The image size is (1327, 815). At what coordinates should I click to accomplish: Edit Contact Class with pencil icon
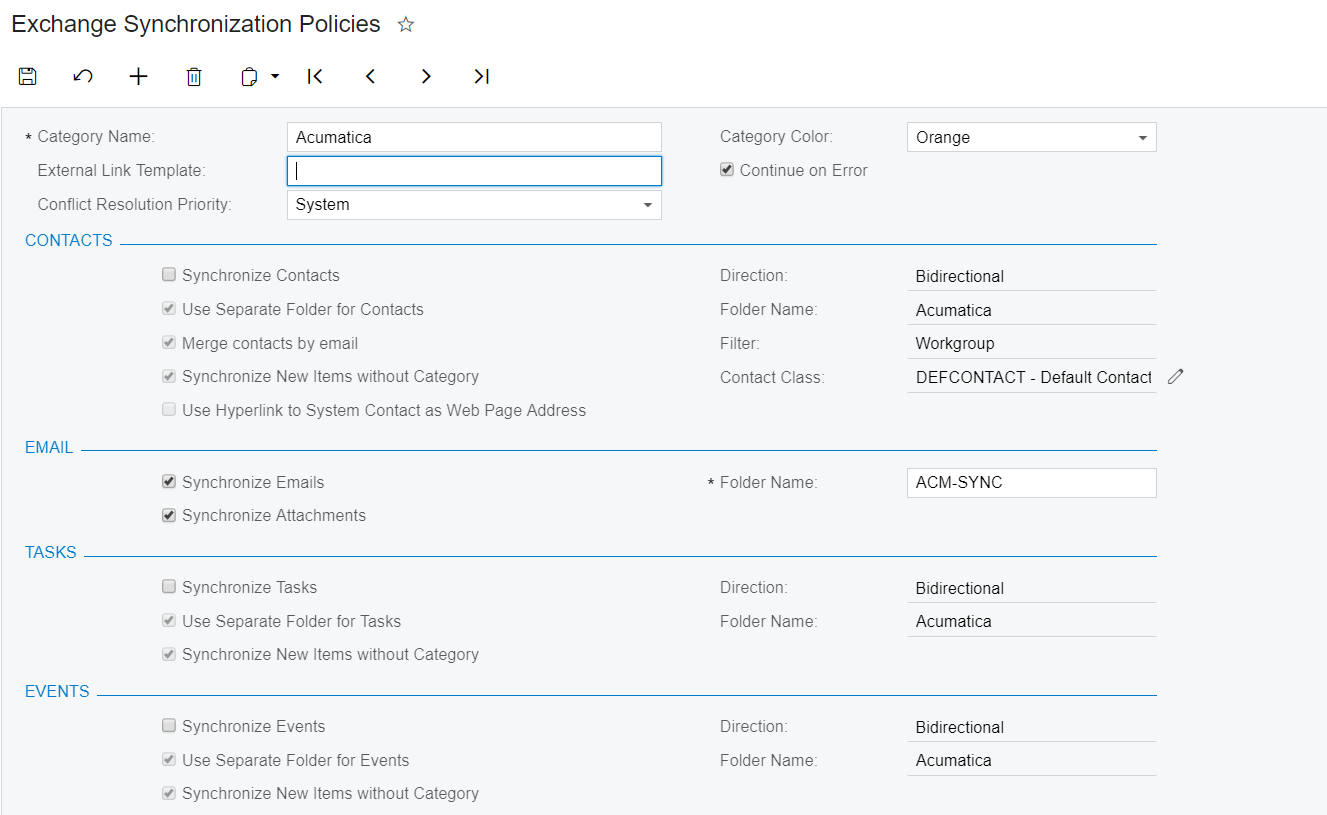(1176, 377)
